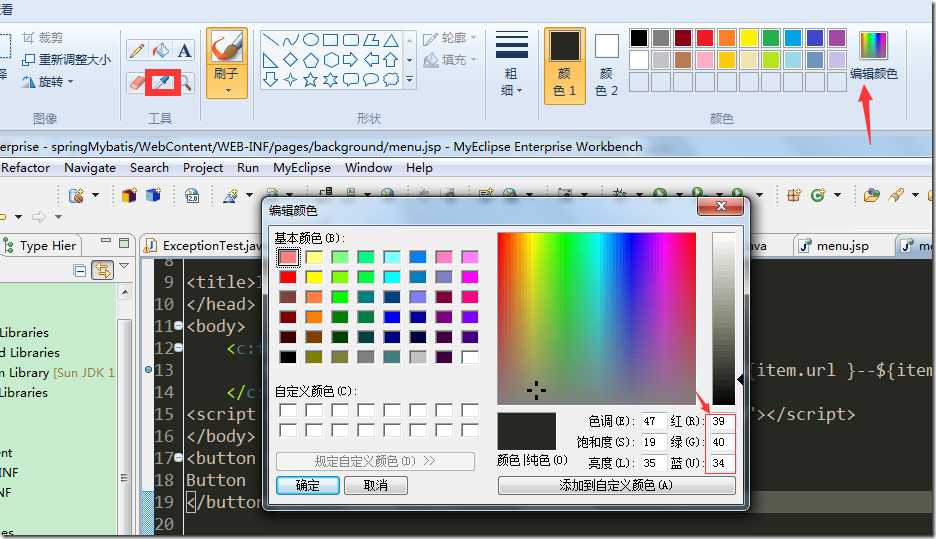Switch to ExceptionTest.java editor tab
The height and width of the screenshot is (539, 936).
[x=203, y=245]
